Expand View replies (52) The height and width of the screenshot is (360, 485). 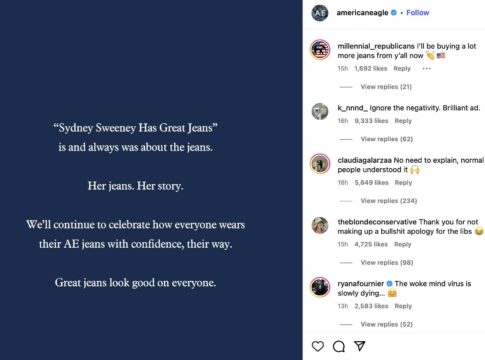click(387, 324)
